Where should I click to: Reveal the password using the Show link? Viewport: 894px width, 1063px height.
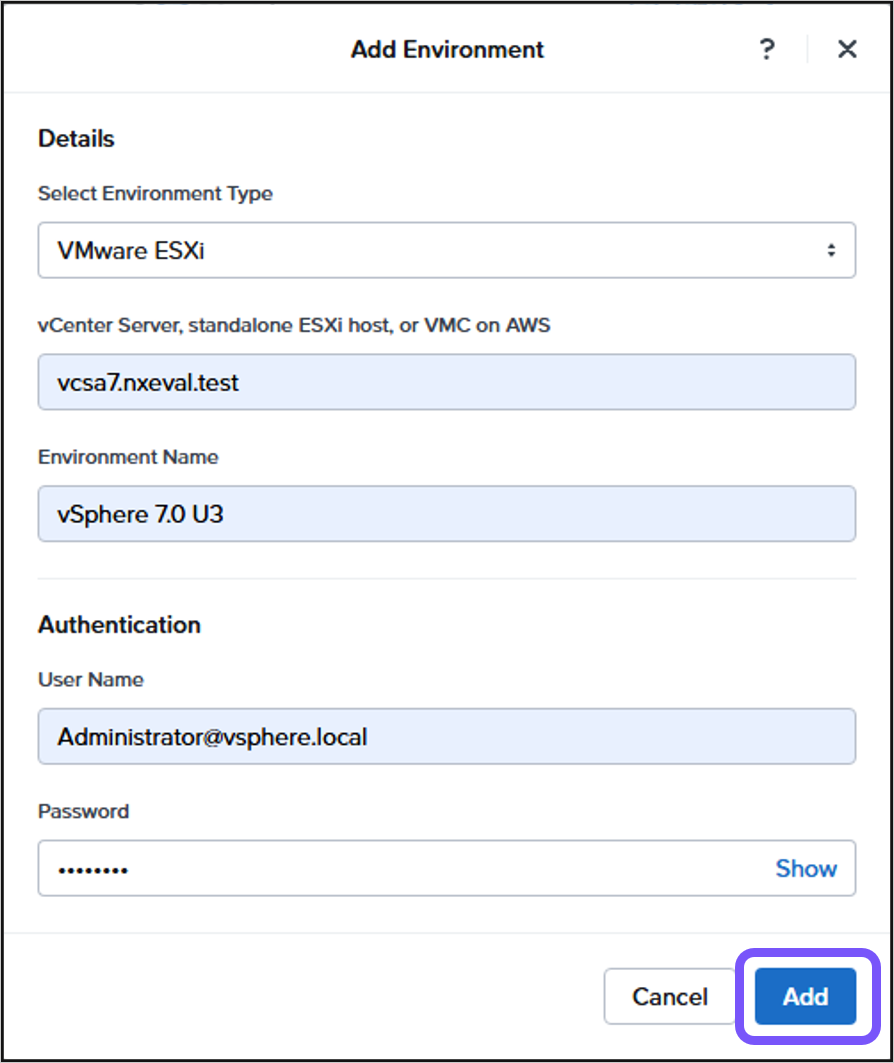pyautogui.click(x=806, y=868)
